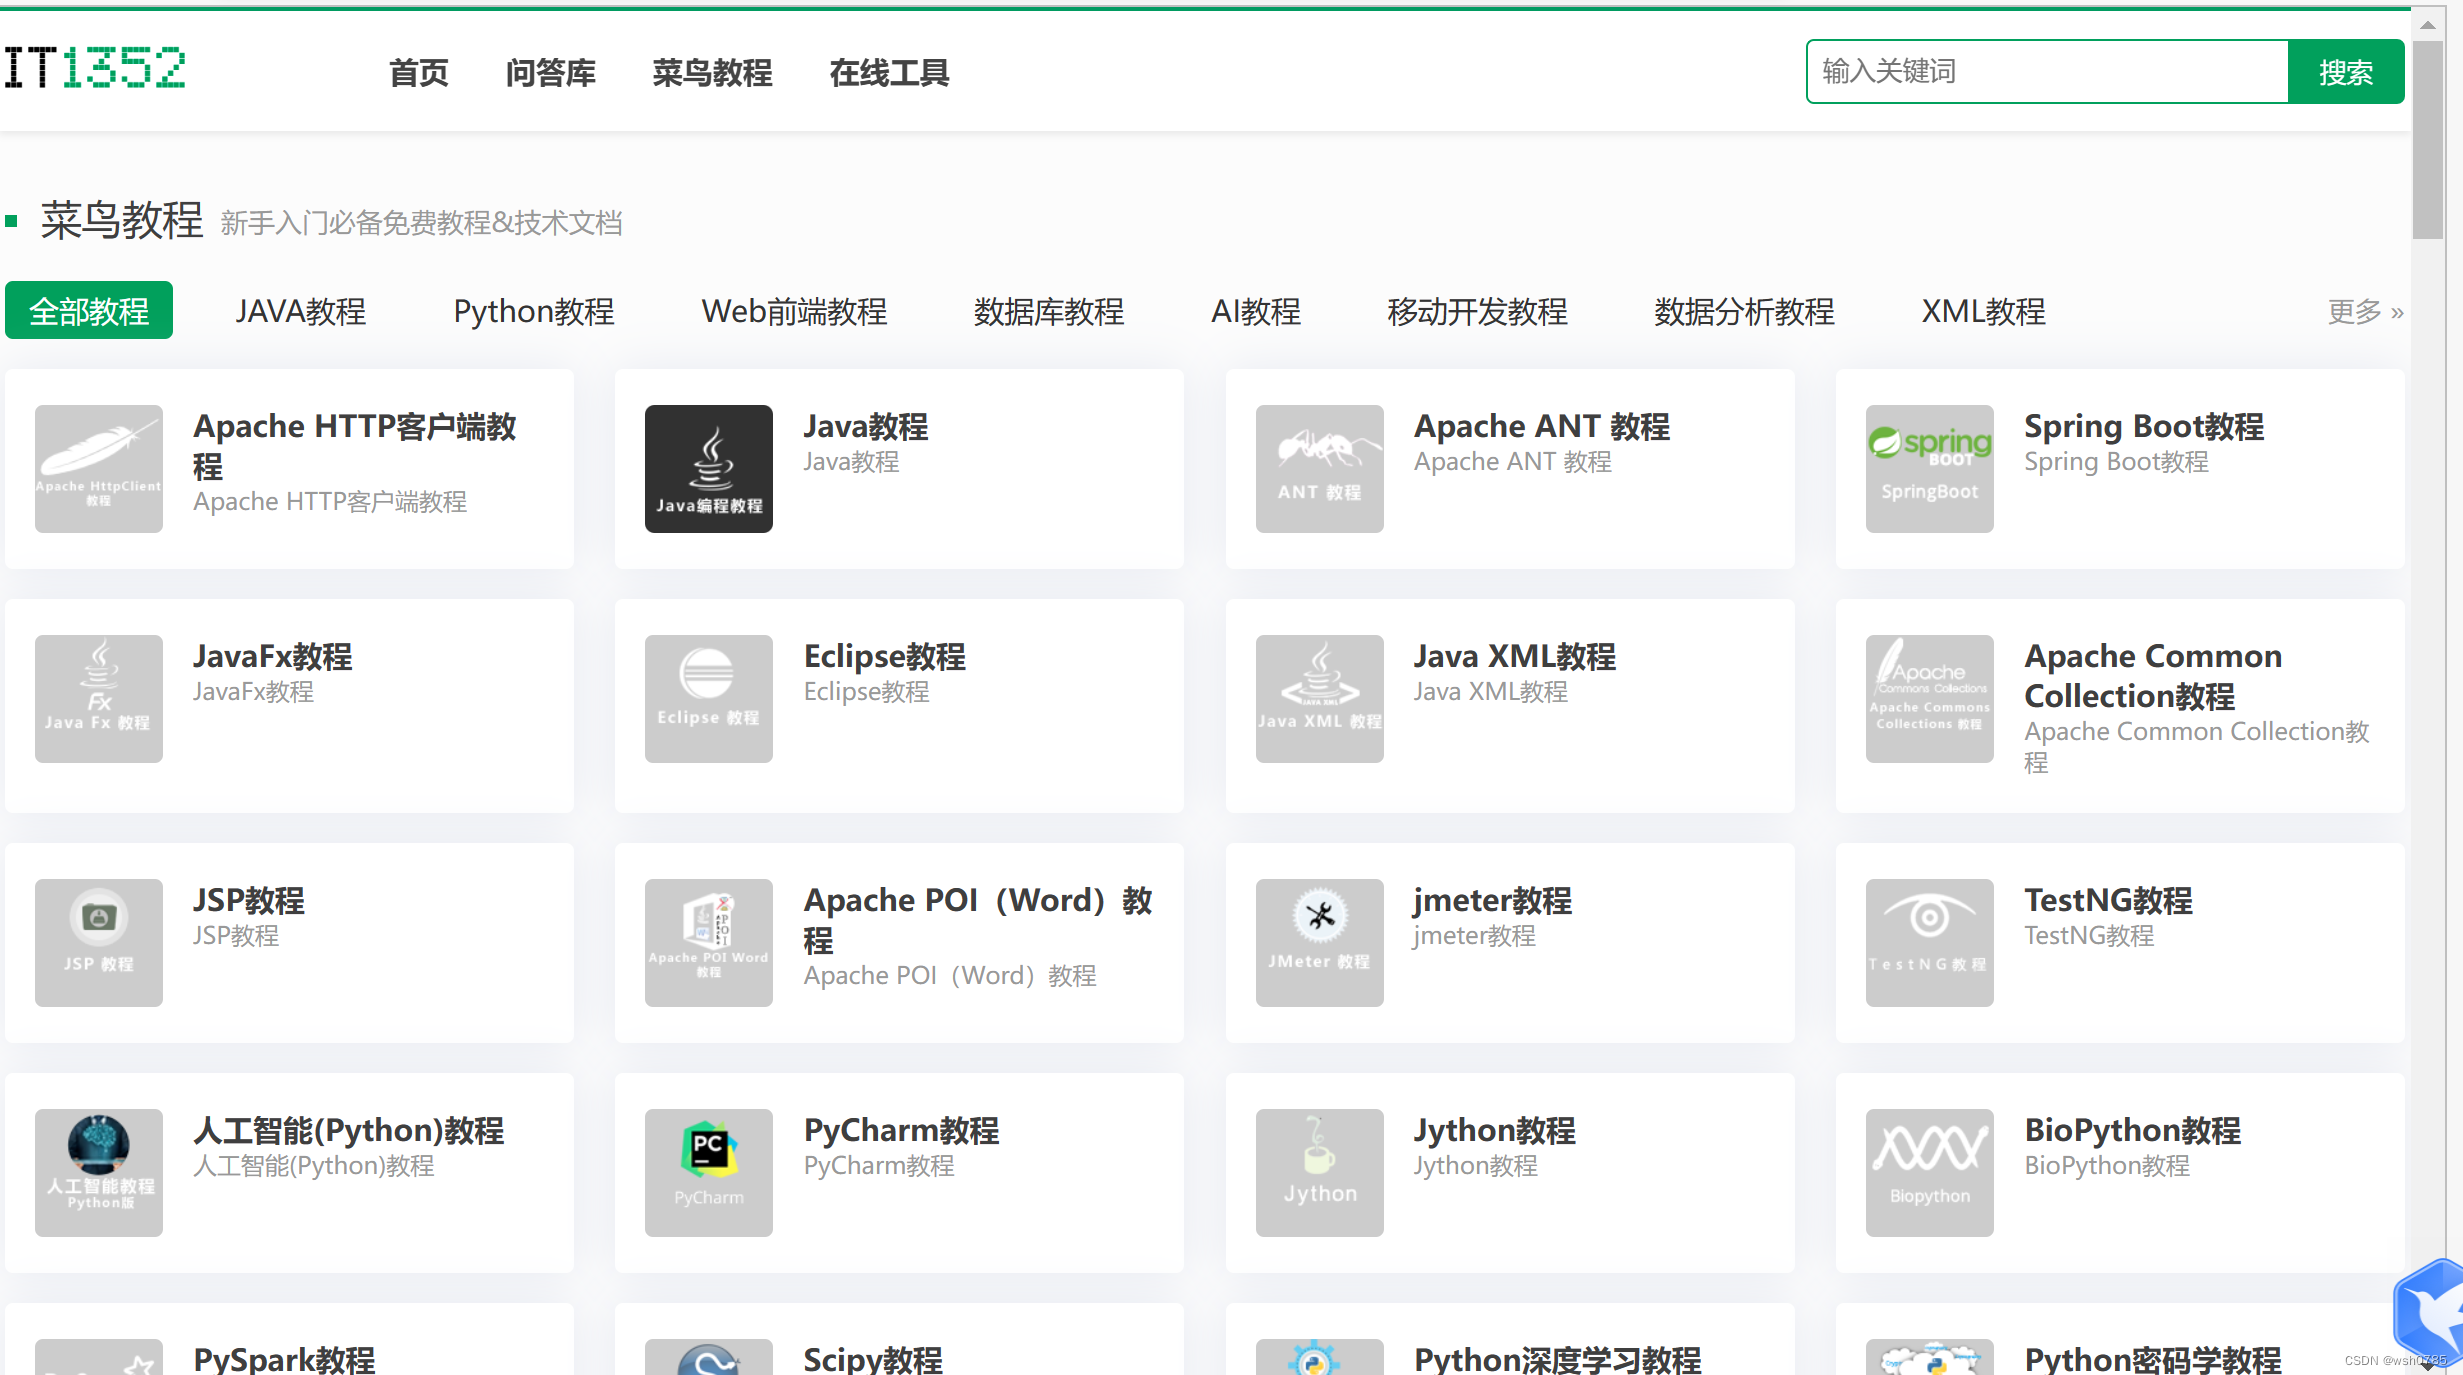
Task: Select the TestNG eye icon
Action: pyautogui.click(x=1929, y=942)
